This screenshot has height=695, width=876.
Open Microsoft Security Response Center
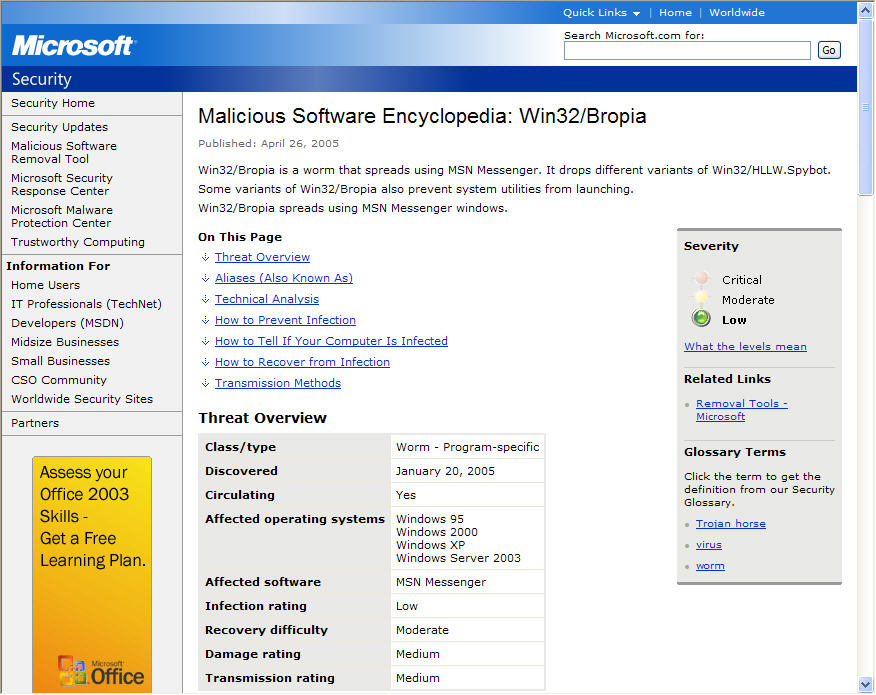[61, 184]
